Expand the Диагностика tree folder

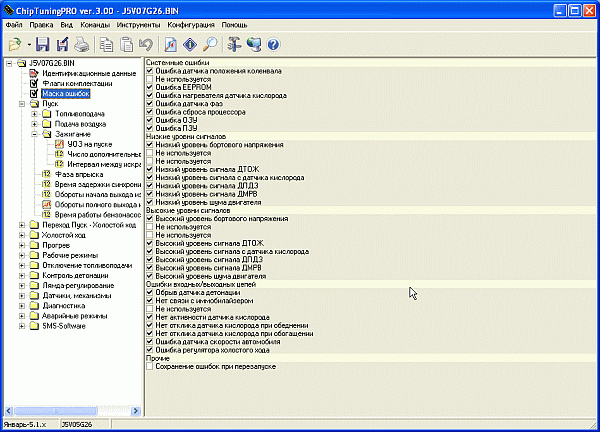23,306
